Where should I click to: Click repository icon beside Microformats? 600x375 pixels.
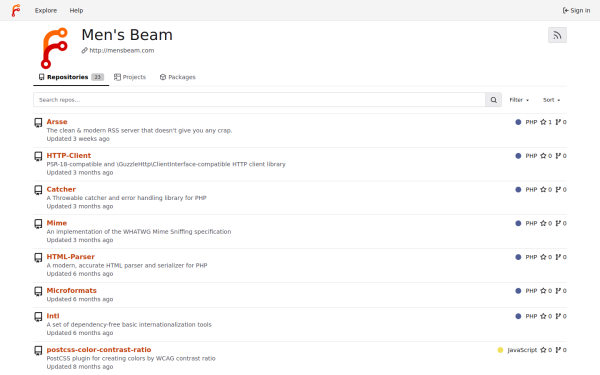pyautogui.click(x=38, y=292)
